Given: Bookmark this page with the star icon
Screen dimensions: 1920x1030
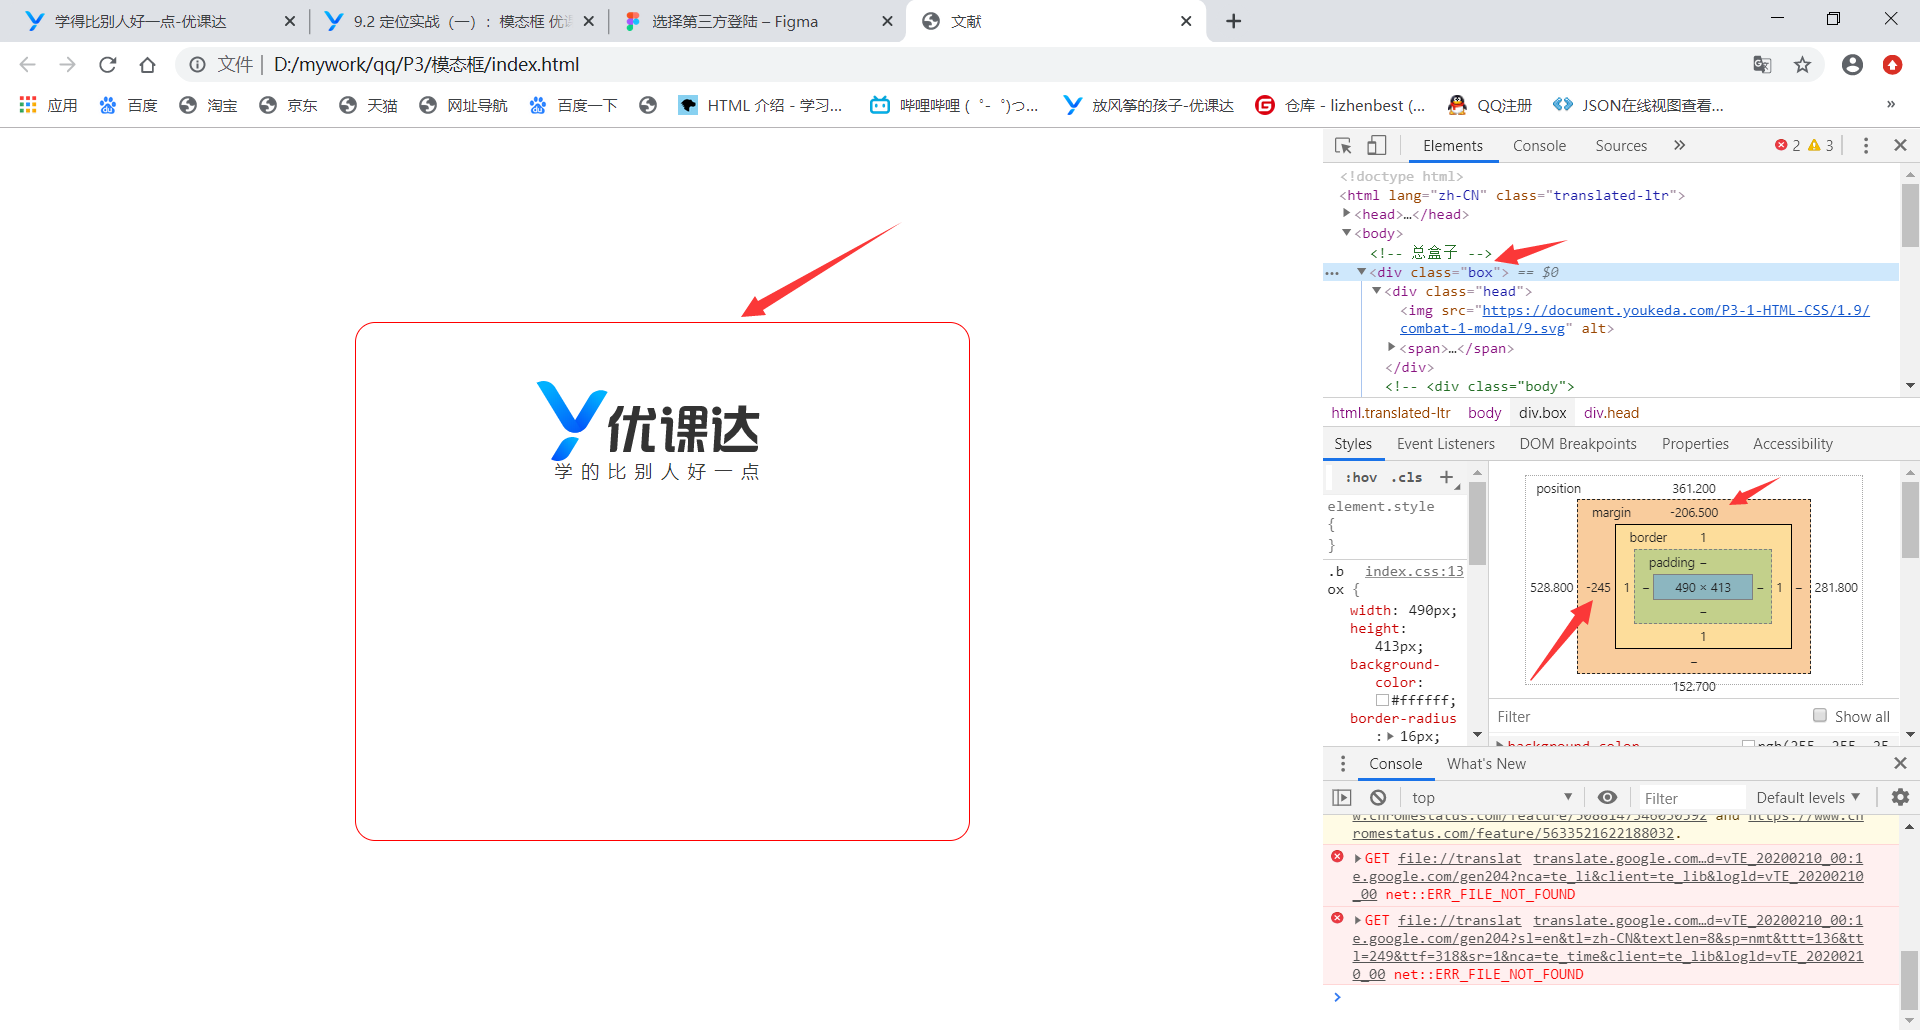Looking at the screenshot, I should point(1802,65).
